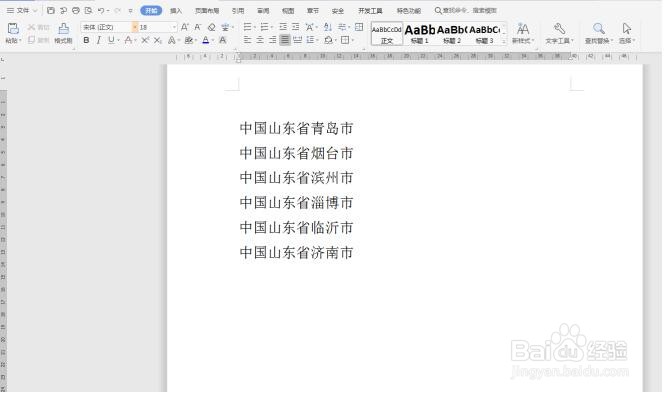Image resolution: width=666 pixels, height=395 pixels.
Task: Switch to the 页面布局 tab
Action: 207,11
